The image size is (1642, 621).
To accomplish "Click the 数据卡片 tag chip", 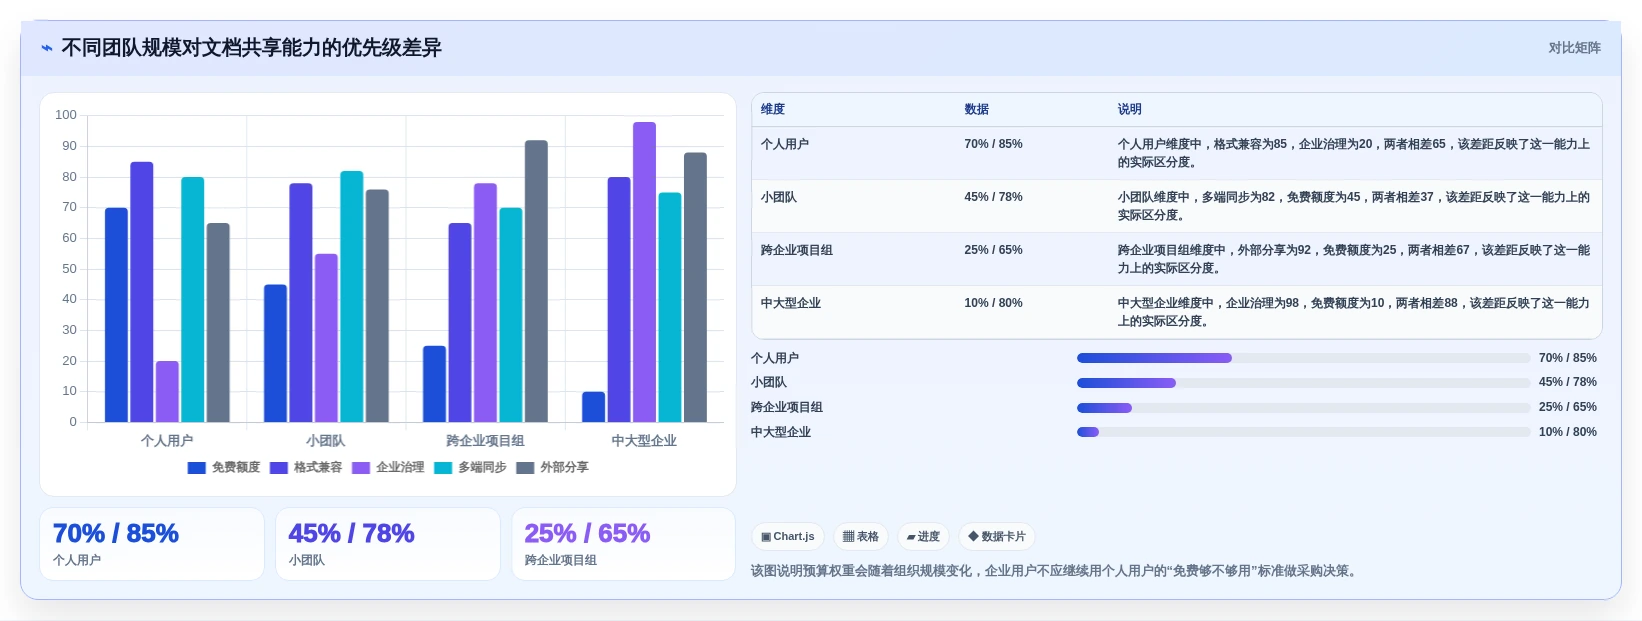I will pyautogui.click(x=997, y=537).
